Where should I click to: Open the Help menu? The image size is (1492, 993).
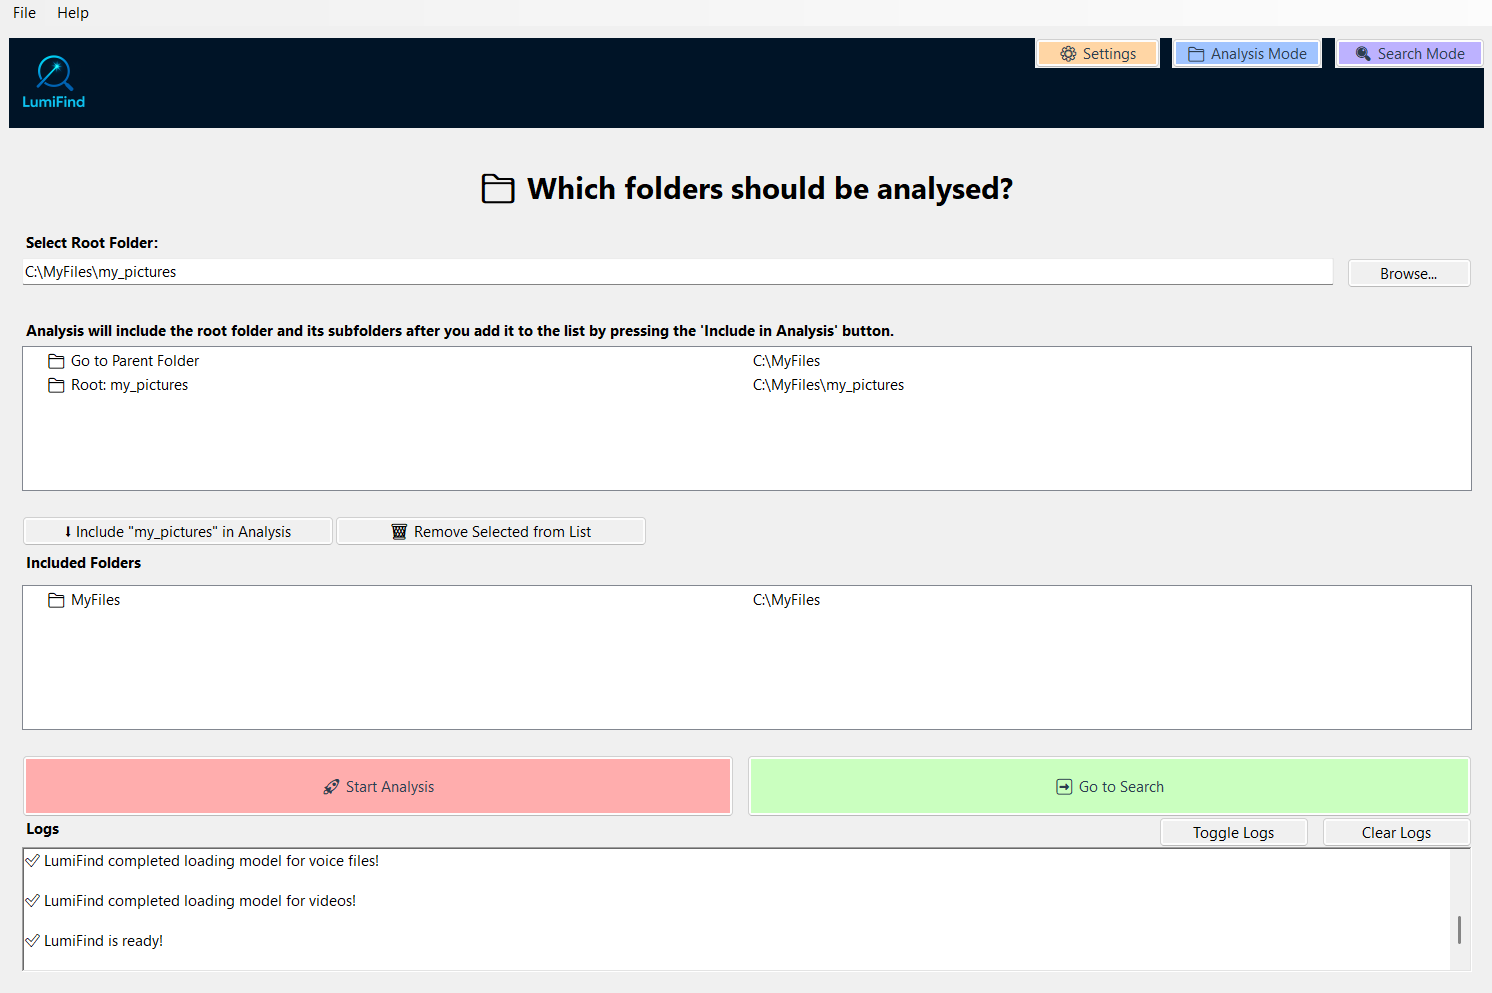pos(73,13)
